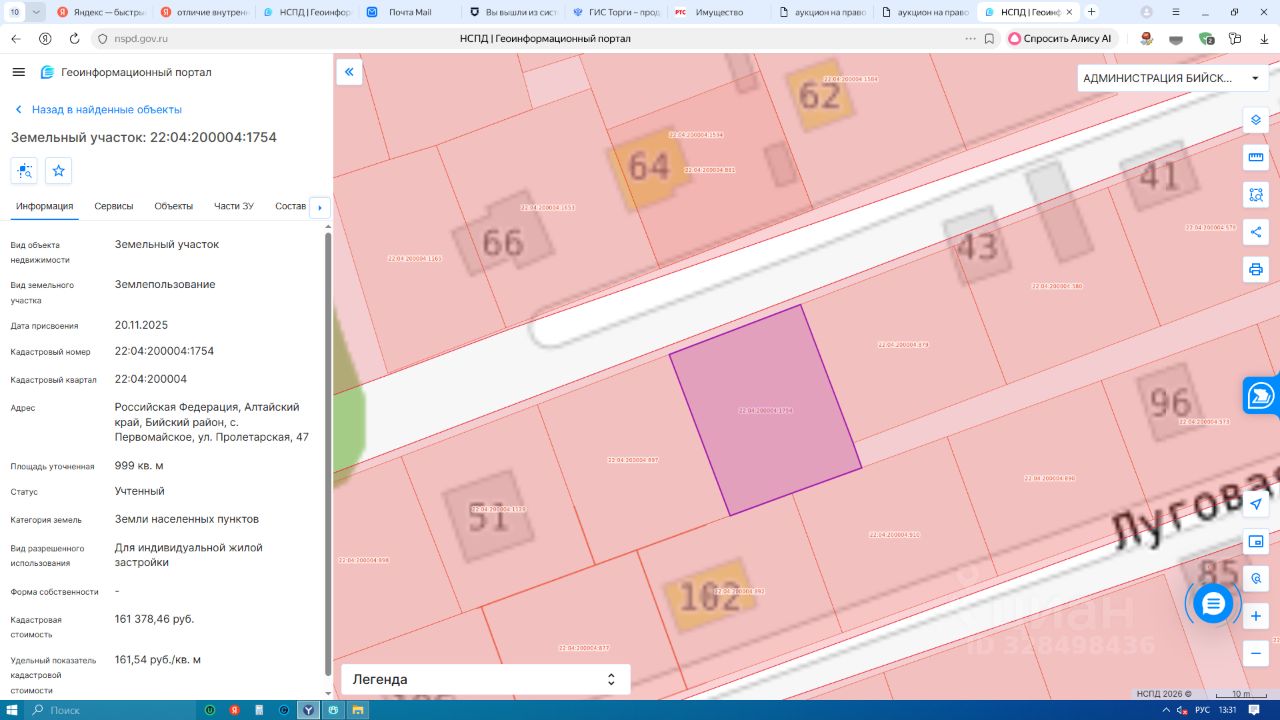The height and width of the screenshot is (720, 1280).
Task: Print the map with printer icon
Action: (x=1256, y=269)
